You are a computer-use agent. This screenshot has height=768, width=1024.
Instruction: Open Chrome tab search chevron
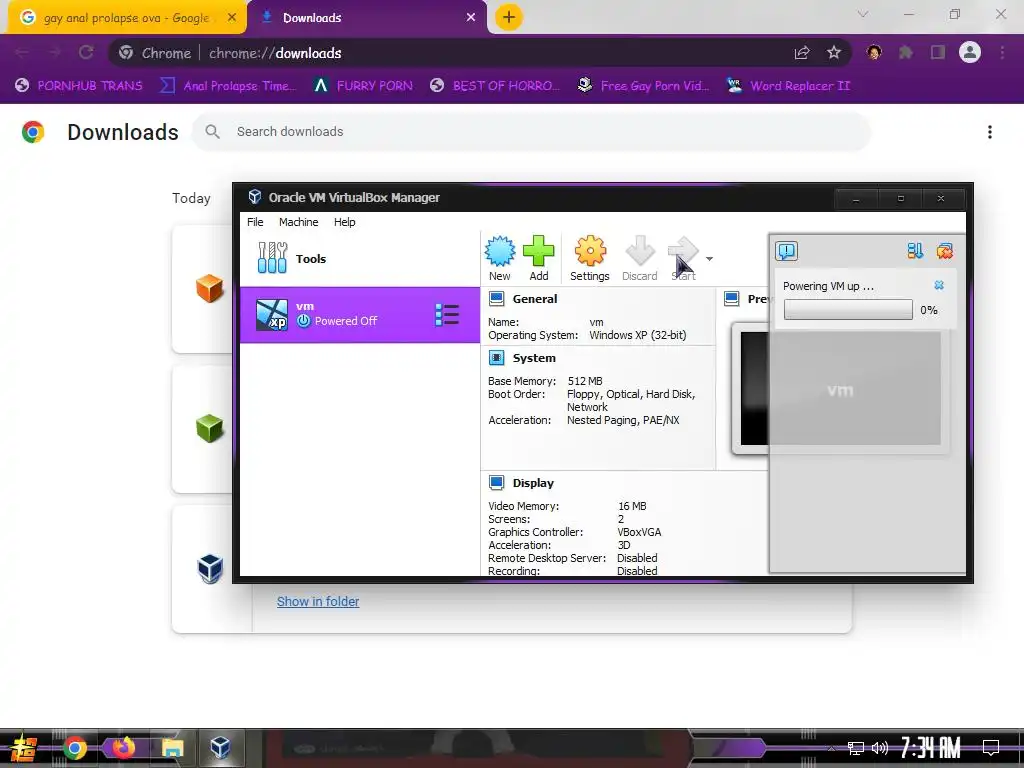pyautogui.click(x=863, y=14)
